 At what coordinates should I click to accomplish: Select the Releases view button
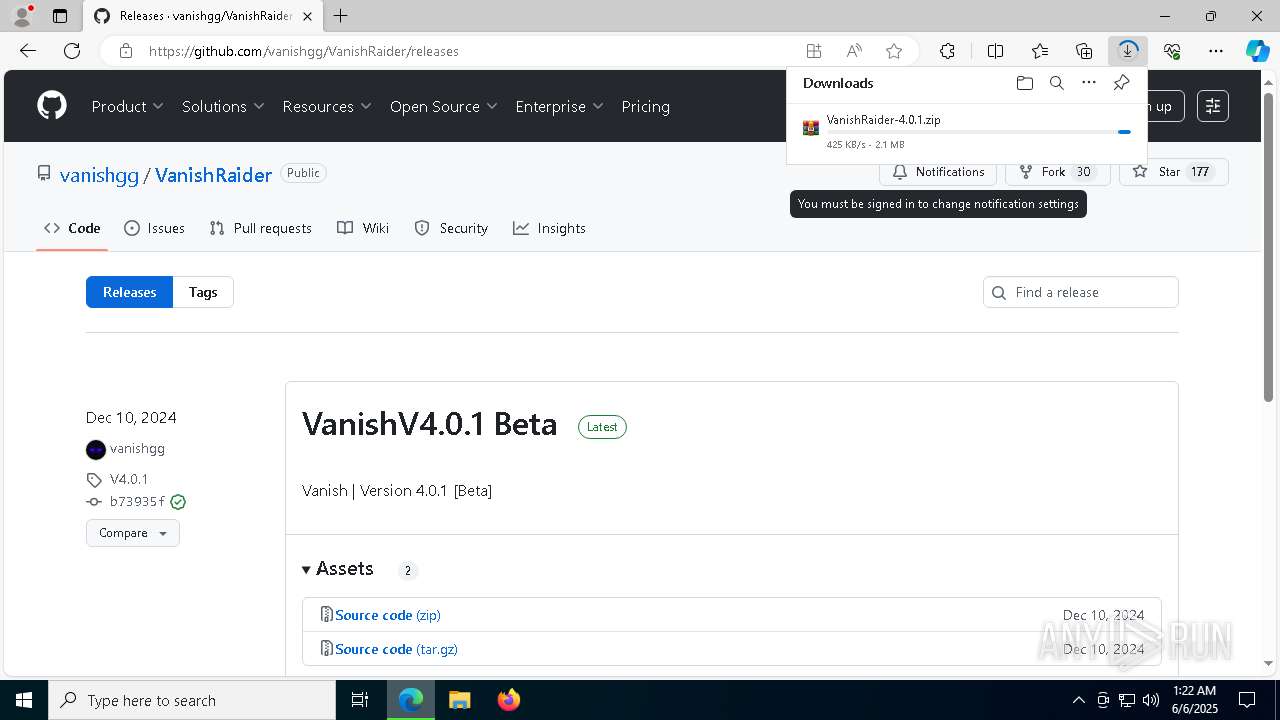click(x=130, y=292)
